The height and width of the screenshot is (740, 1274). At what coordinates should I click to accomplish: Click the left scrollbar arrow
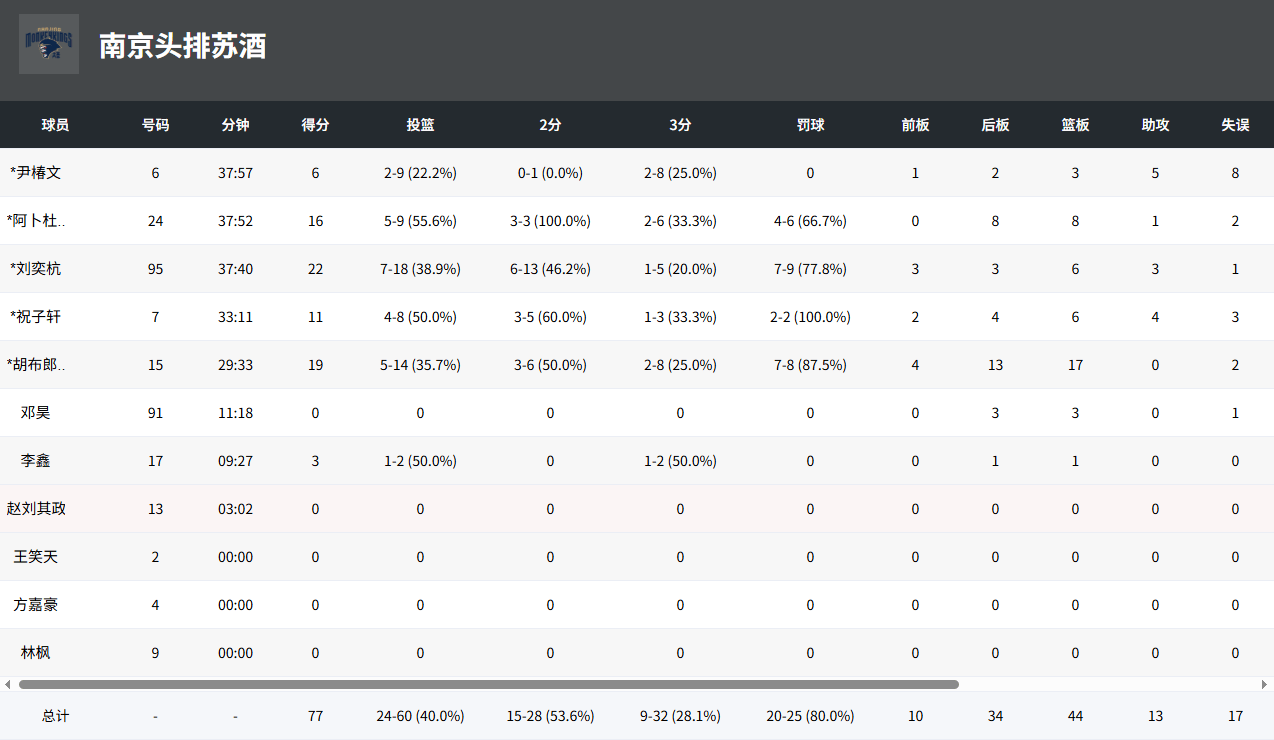pos(8,685)
